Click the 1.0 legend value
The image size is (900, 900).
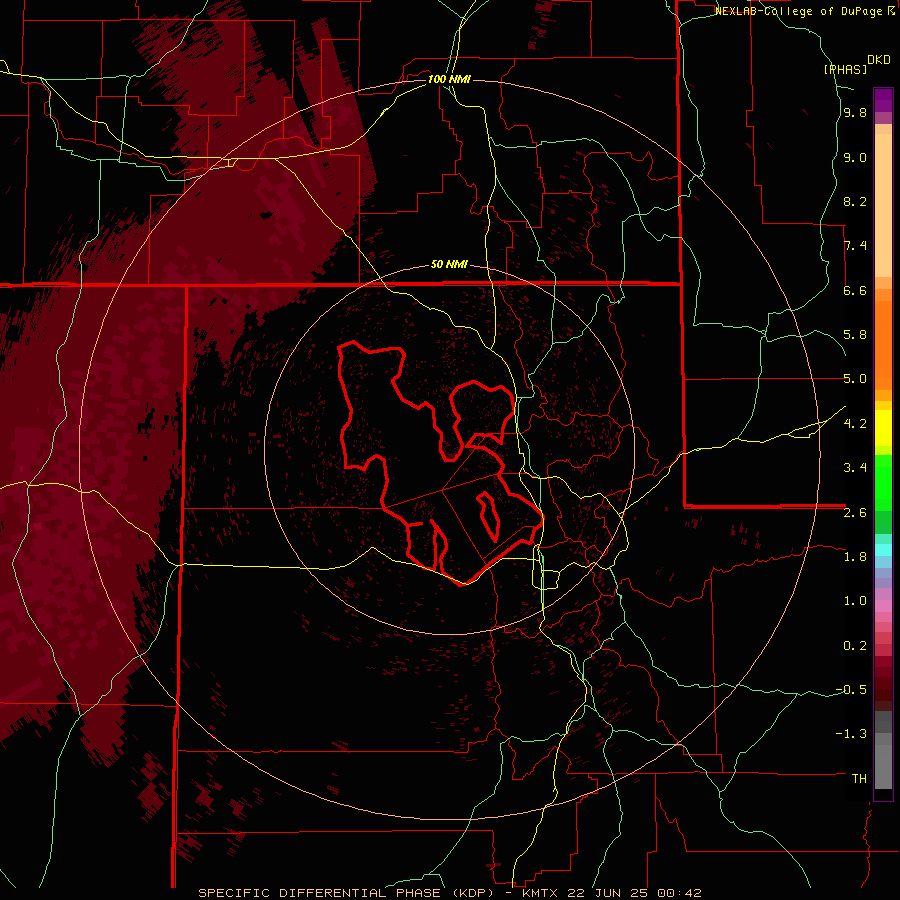855,601
